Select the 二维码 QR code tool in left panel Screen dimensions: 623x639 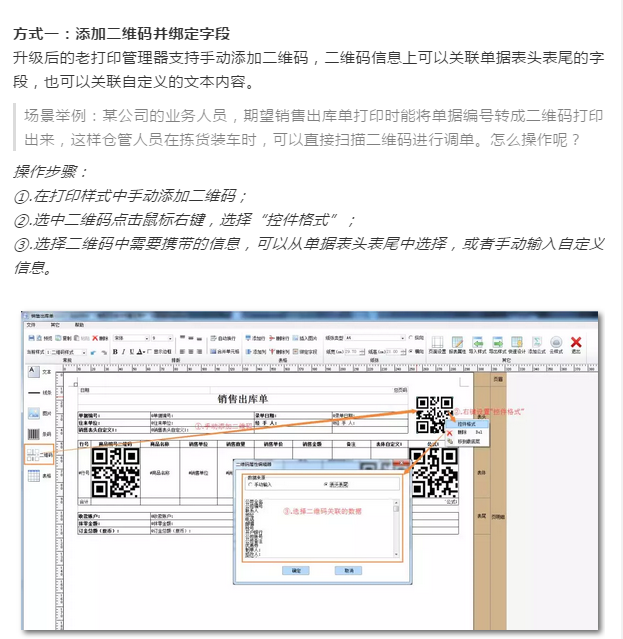pyautogui.click(x=39, y=454)
